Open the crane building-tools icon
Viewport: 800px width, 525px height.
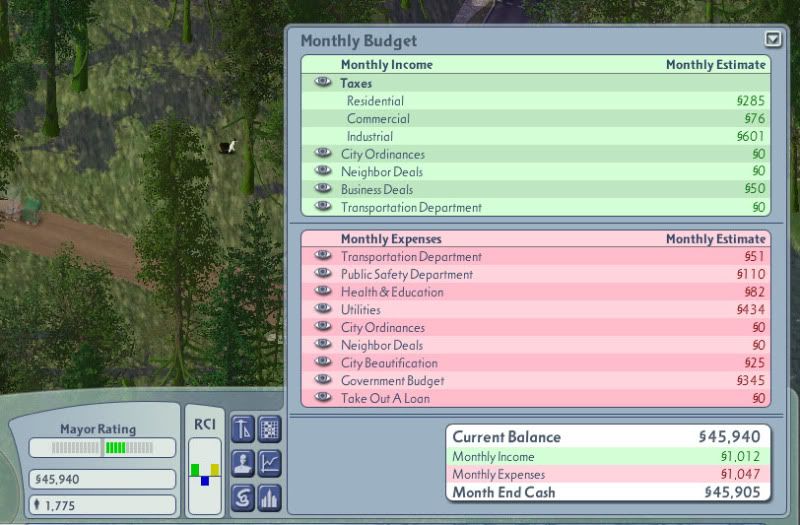pos(243,429)
